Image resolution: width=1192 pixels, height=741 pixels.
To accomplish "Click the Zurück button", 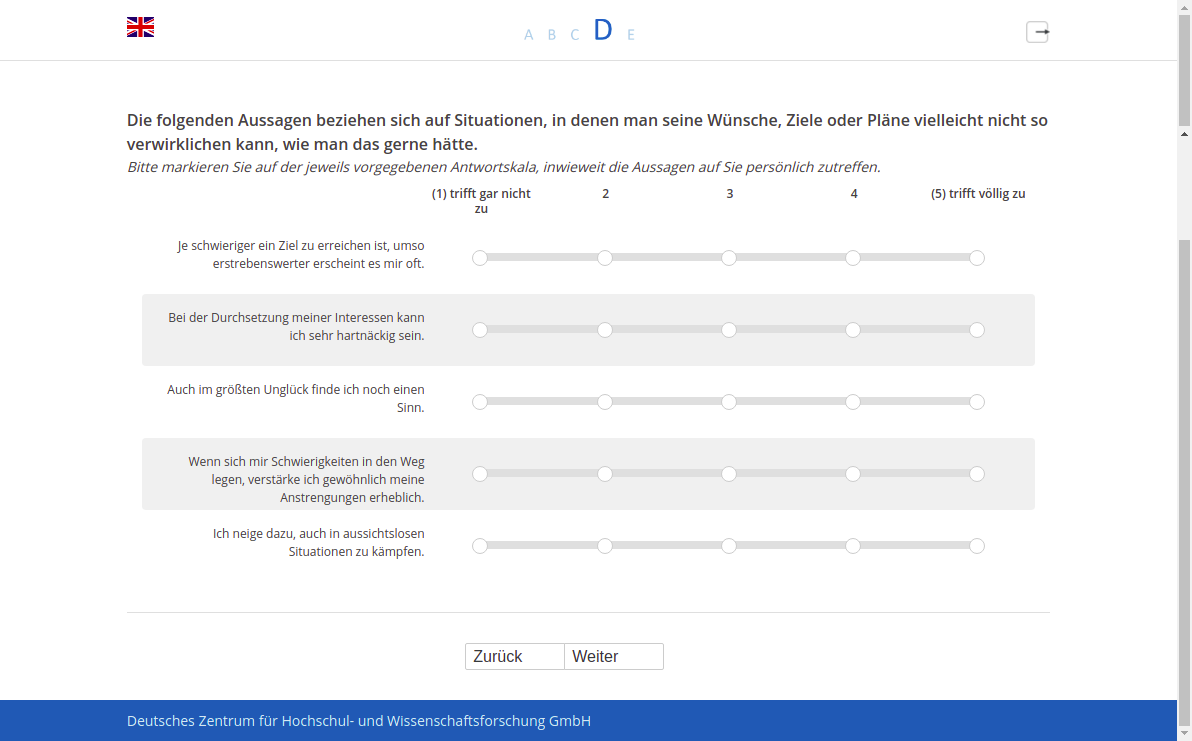I will (x=515, y=657).
